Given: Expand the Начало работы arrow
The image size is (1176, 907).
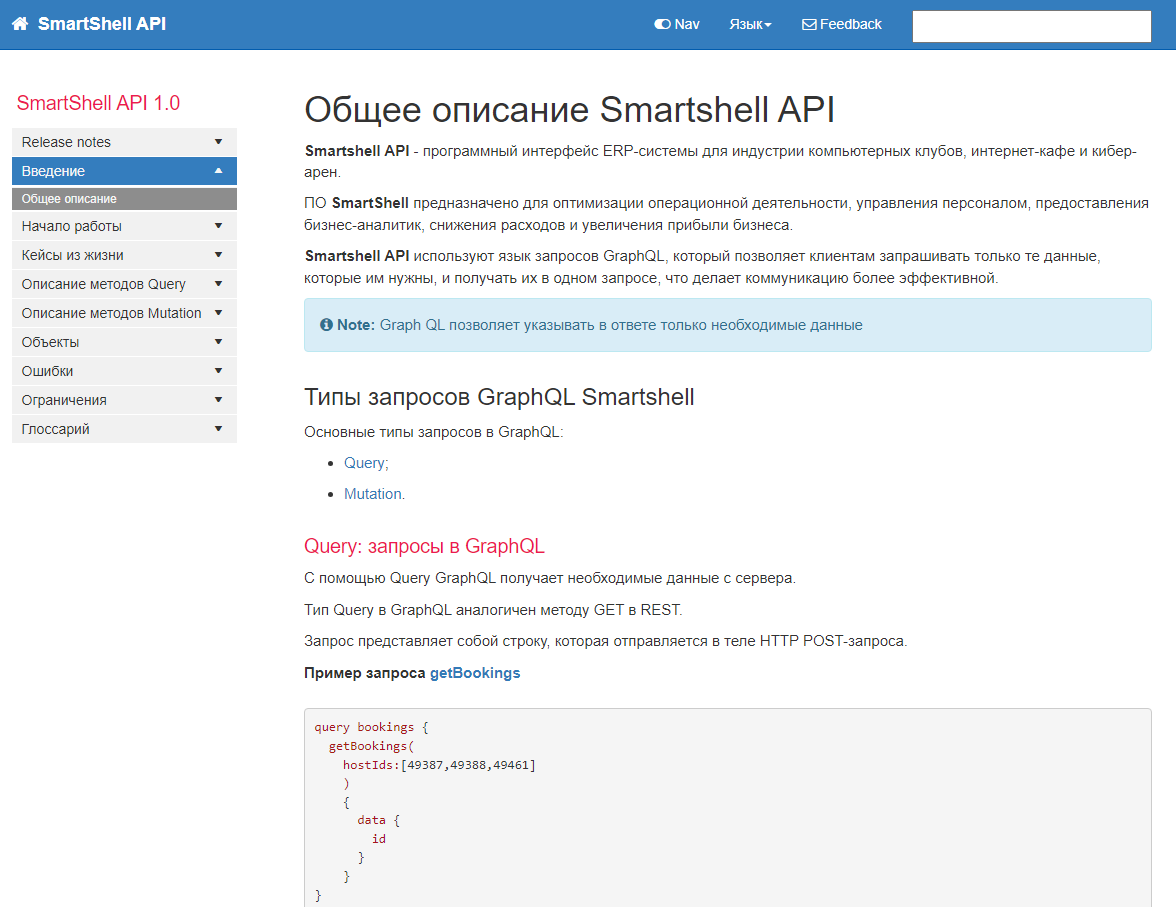Looking at the screenshot, I should [x=218, y=226].
